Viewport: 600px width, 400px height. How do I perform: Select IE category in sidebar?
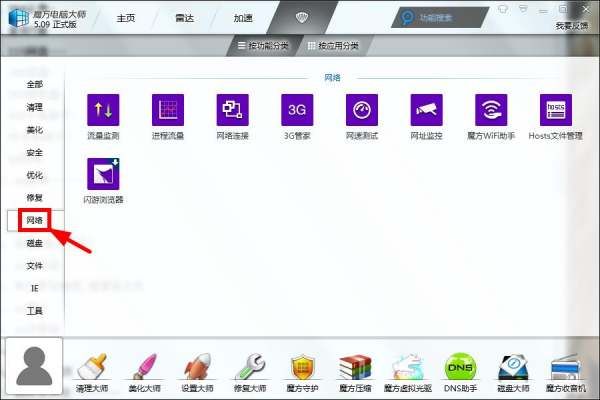[34, 288]
